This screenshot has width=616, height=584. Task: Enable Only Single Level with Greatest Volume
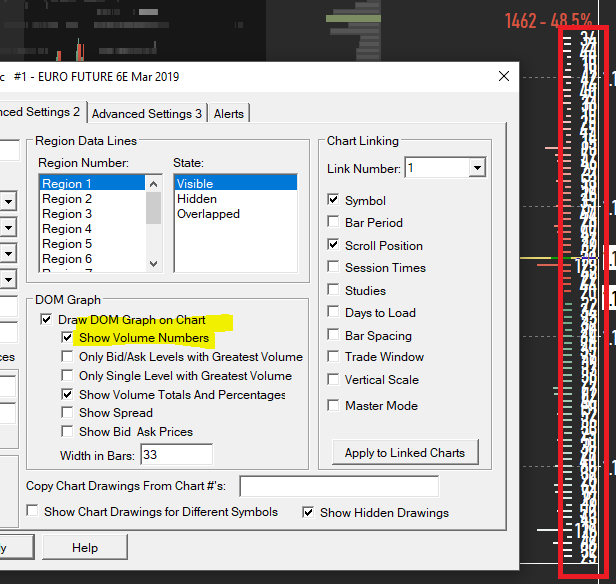[67, 375]
